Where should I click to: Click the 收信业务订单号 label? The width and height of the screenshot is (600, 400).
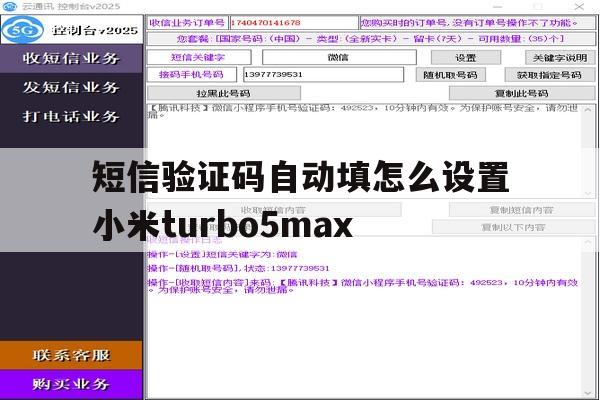pos(188,23)
